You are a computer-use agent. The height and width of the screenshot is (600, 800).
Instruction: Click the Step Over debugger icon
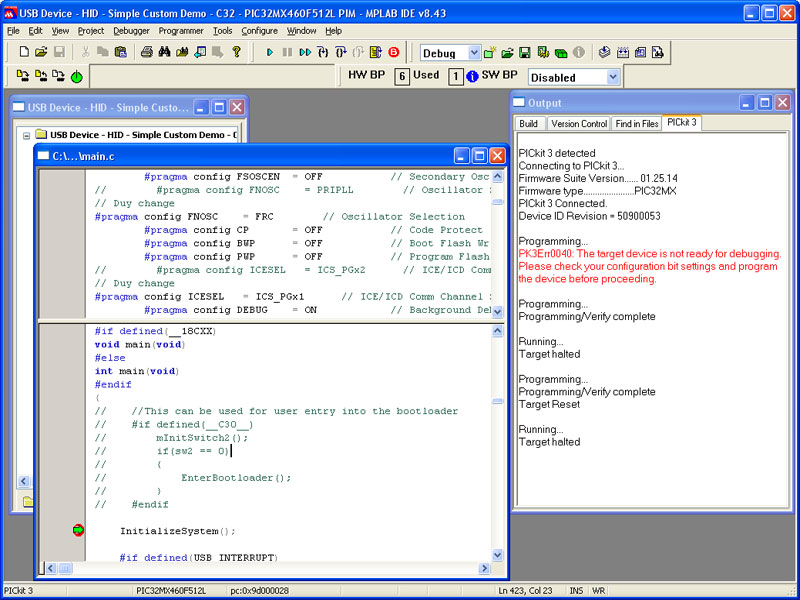coord(341,52)
